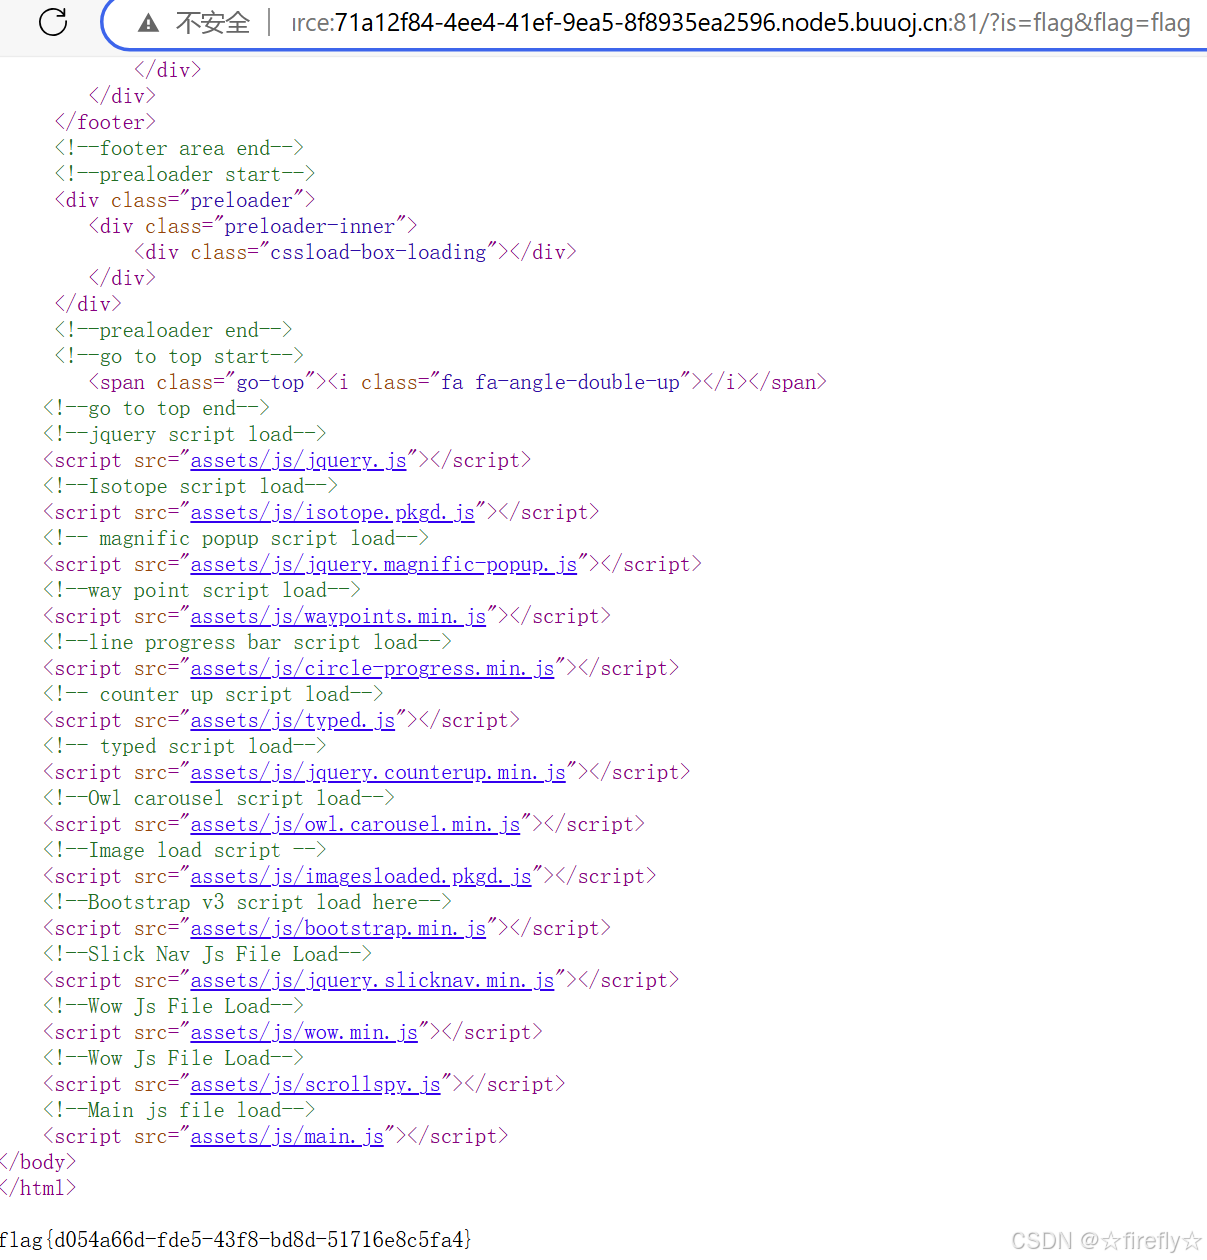Click the prealoader start comment line
This screenshot has height=1260, width=1207.
(x=185, y=174)
